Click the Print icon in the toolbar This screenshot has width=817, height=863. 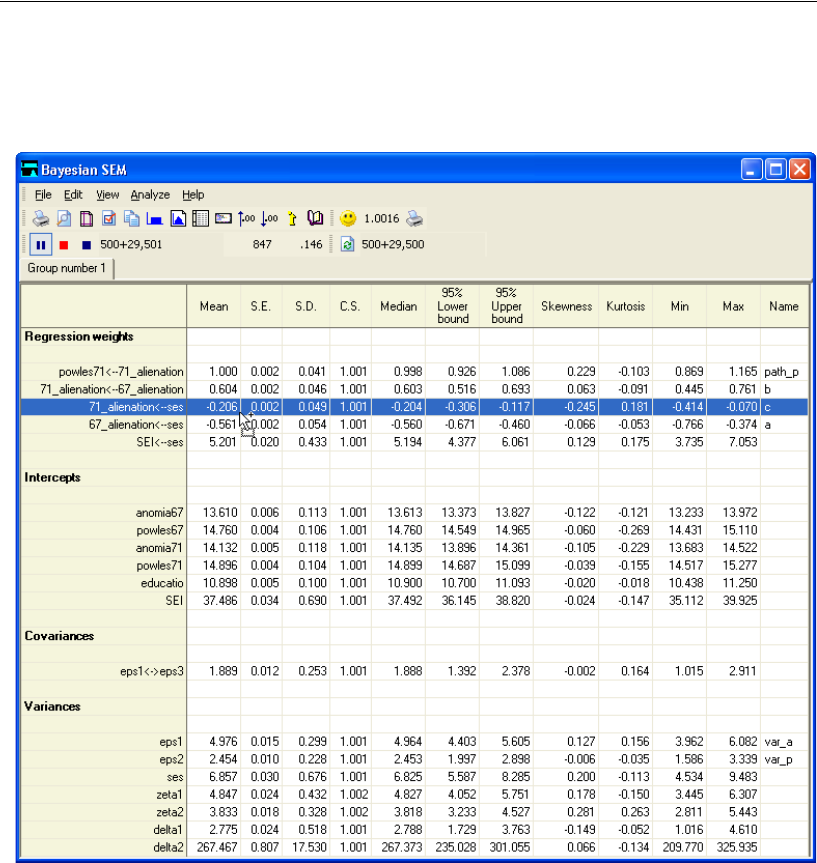(40, 218)
